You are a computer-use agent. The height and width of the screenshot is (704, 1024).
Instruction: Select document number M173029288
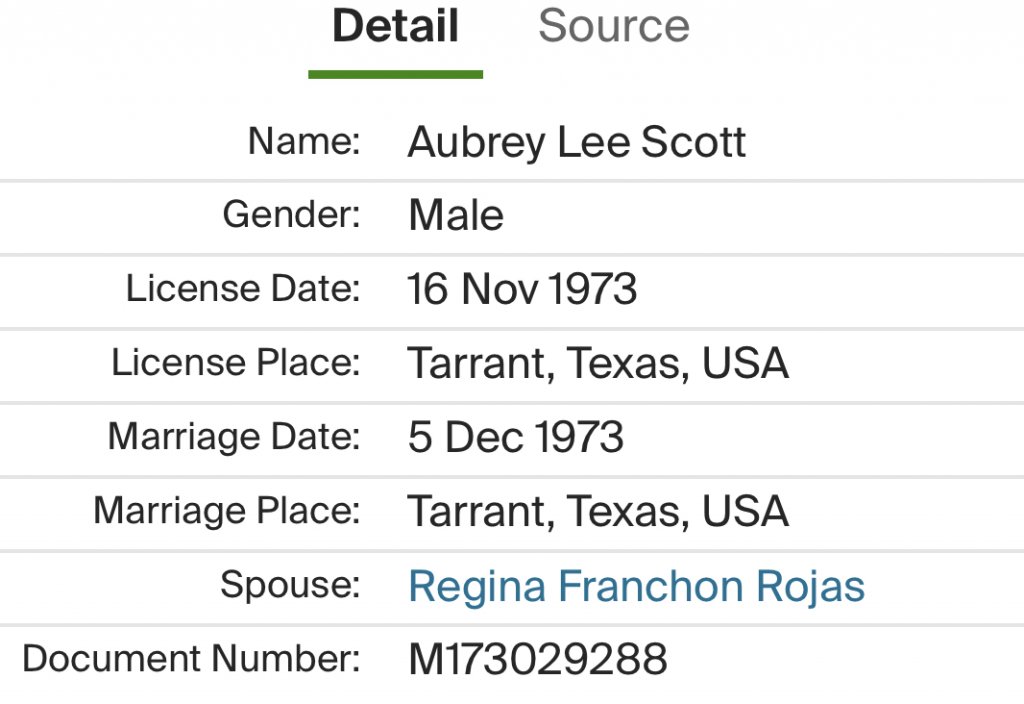click(x=537, y=660)
